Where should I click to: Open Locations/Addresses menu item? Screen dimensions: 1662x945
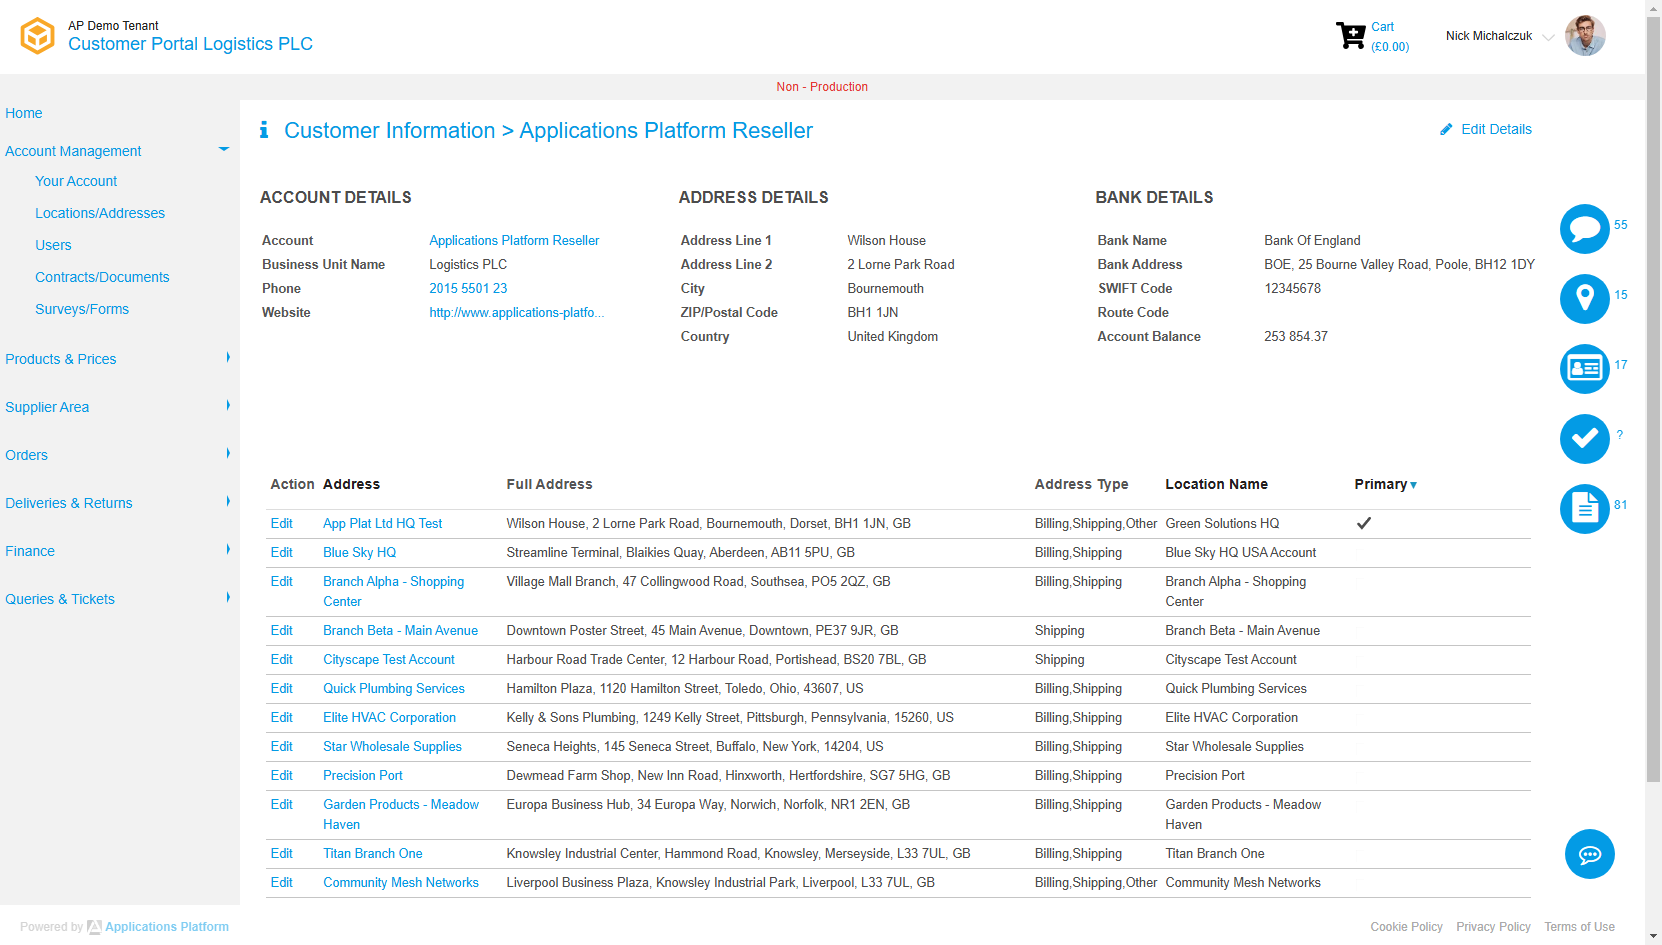click(x=100, y=213)
